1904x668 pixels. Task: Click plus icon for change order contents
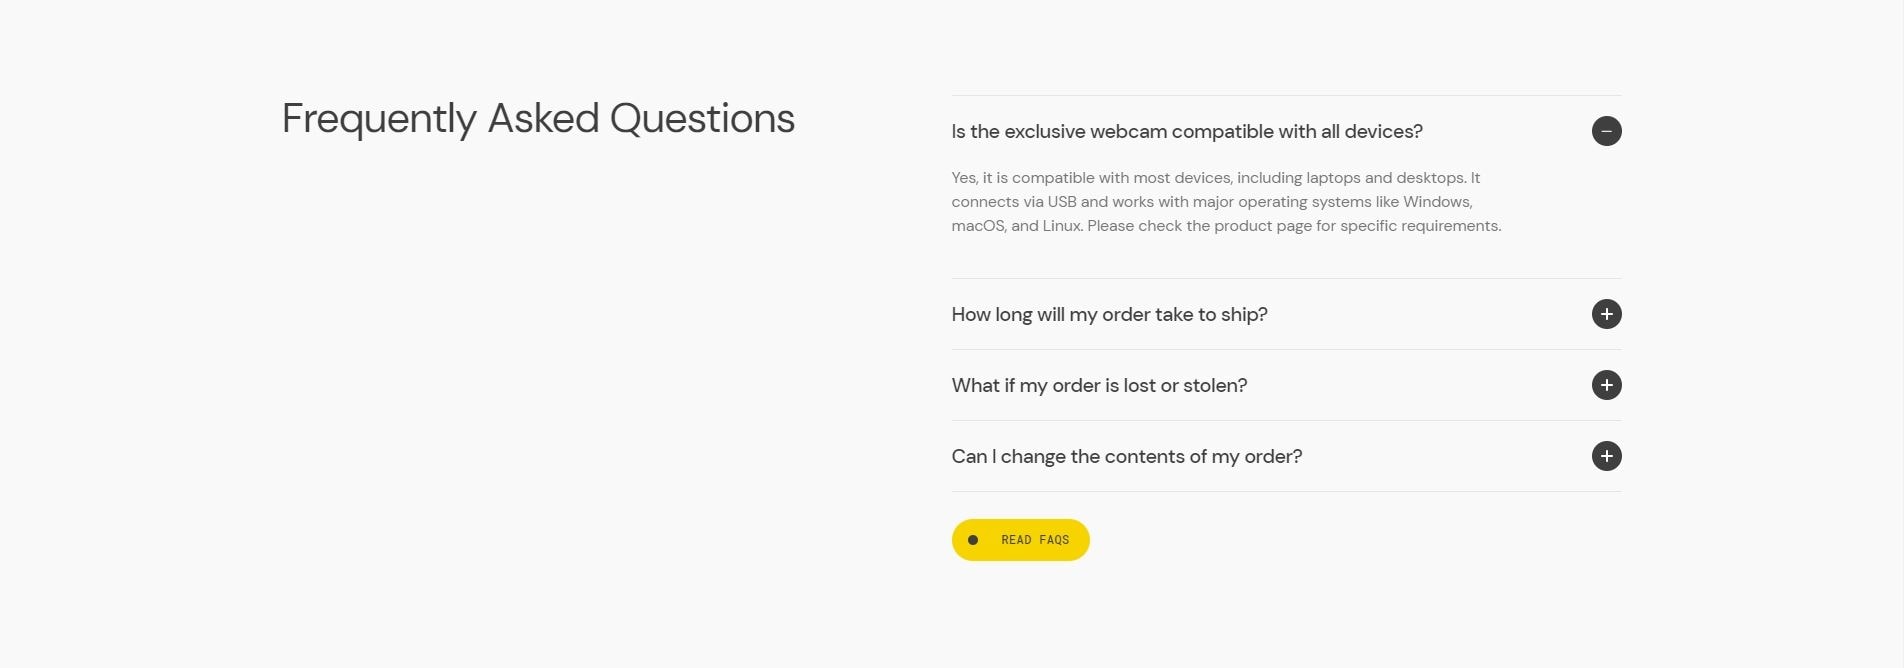pyautogui.click(x=1606, y=456)
